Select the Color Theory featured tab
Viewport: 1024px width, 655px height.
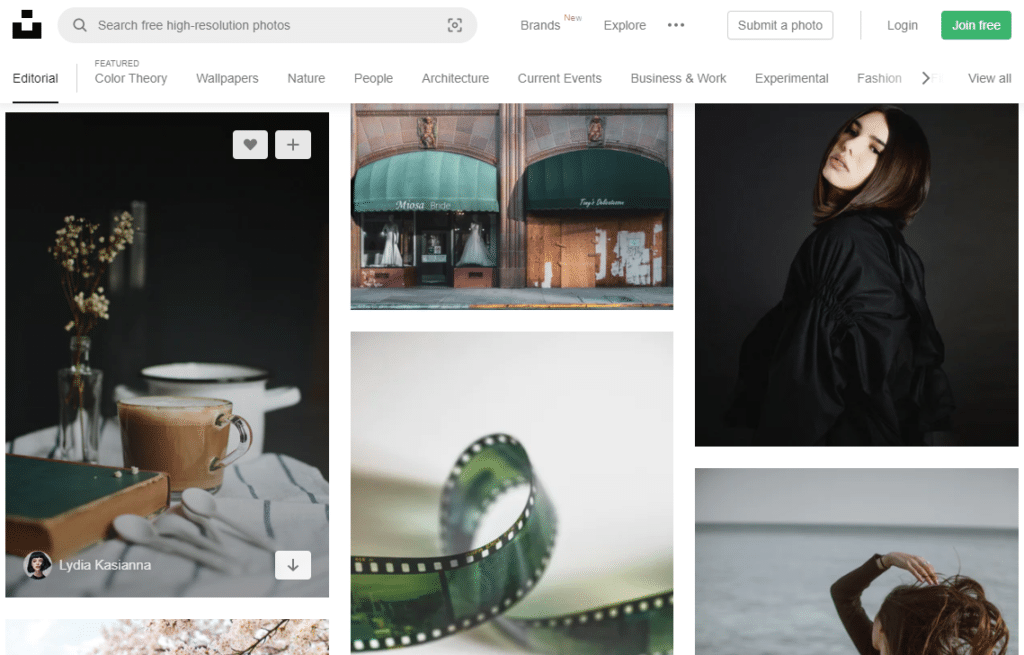[130, 78]
